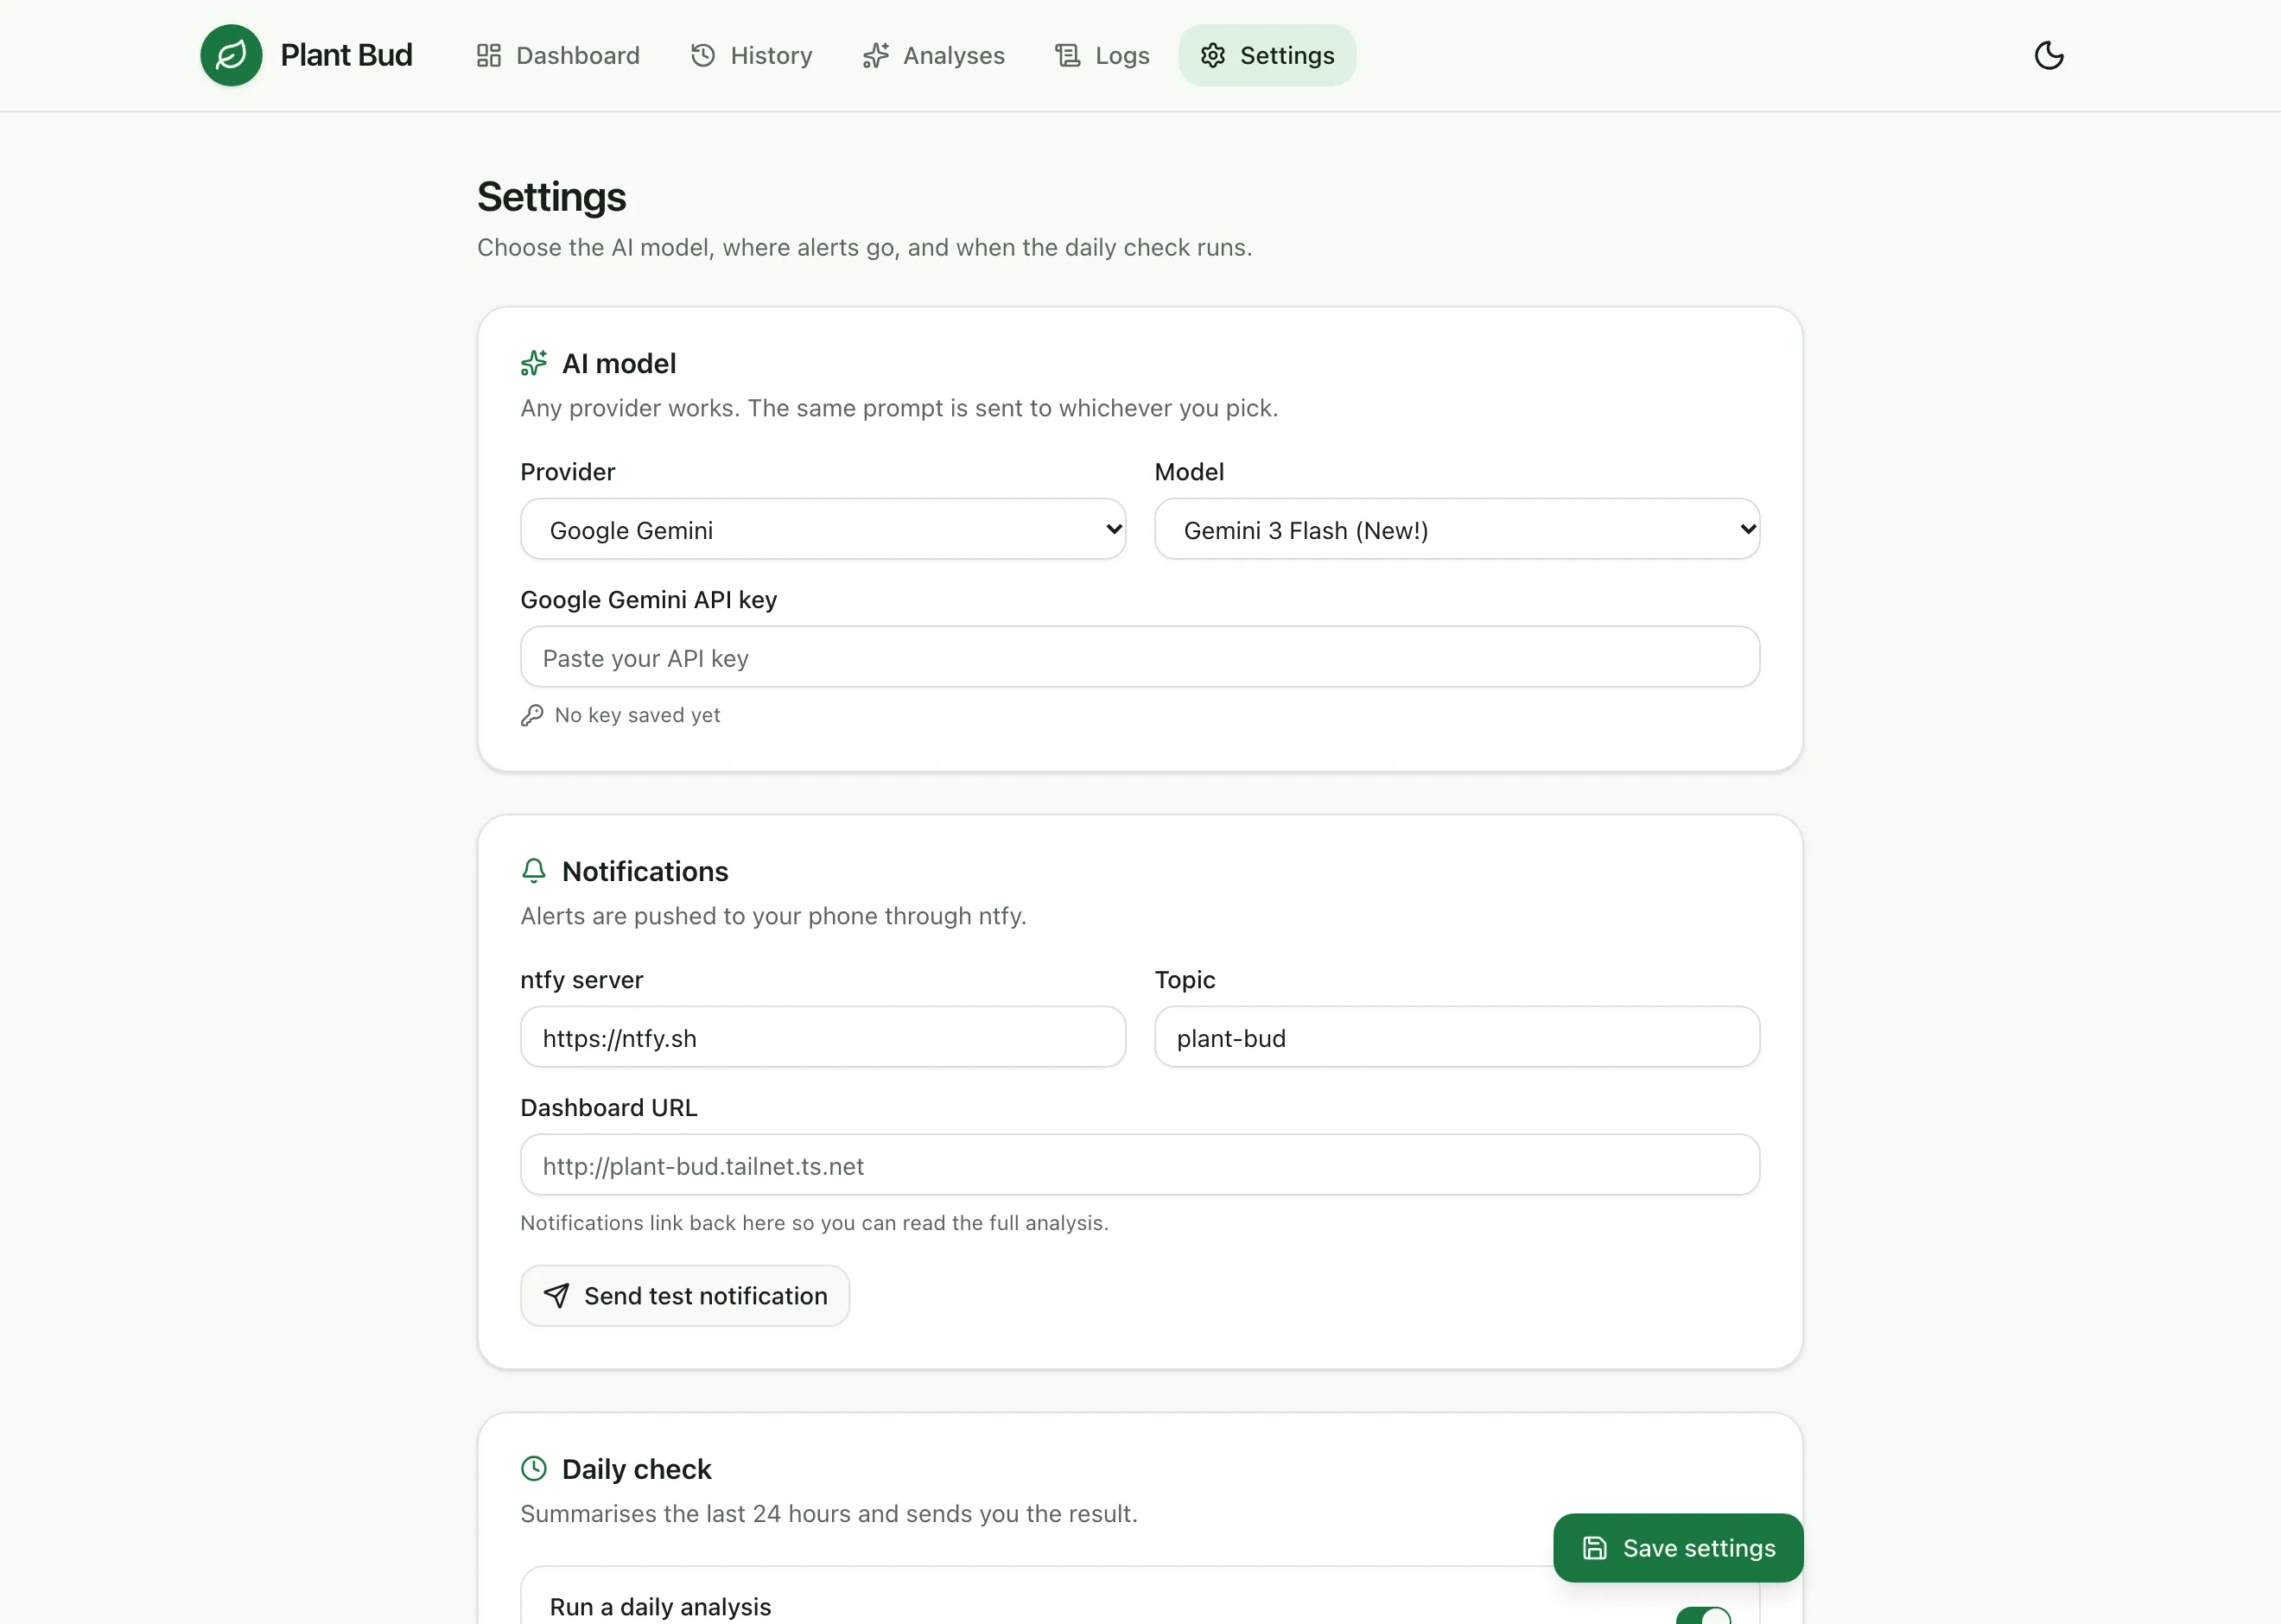Screen dimensions: 2281x1624
Task: Click the Summarises the last 24 hours text
Action: click(x=829, y=1514)
